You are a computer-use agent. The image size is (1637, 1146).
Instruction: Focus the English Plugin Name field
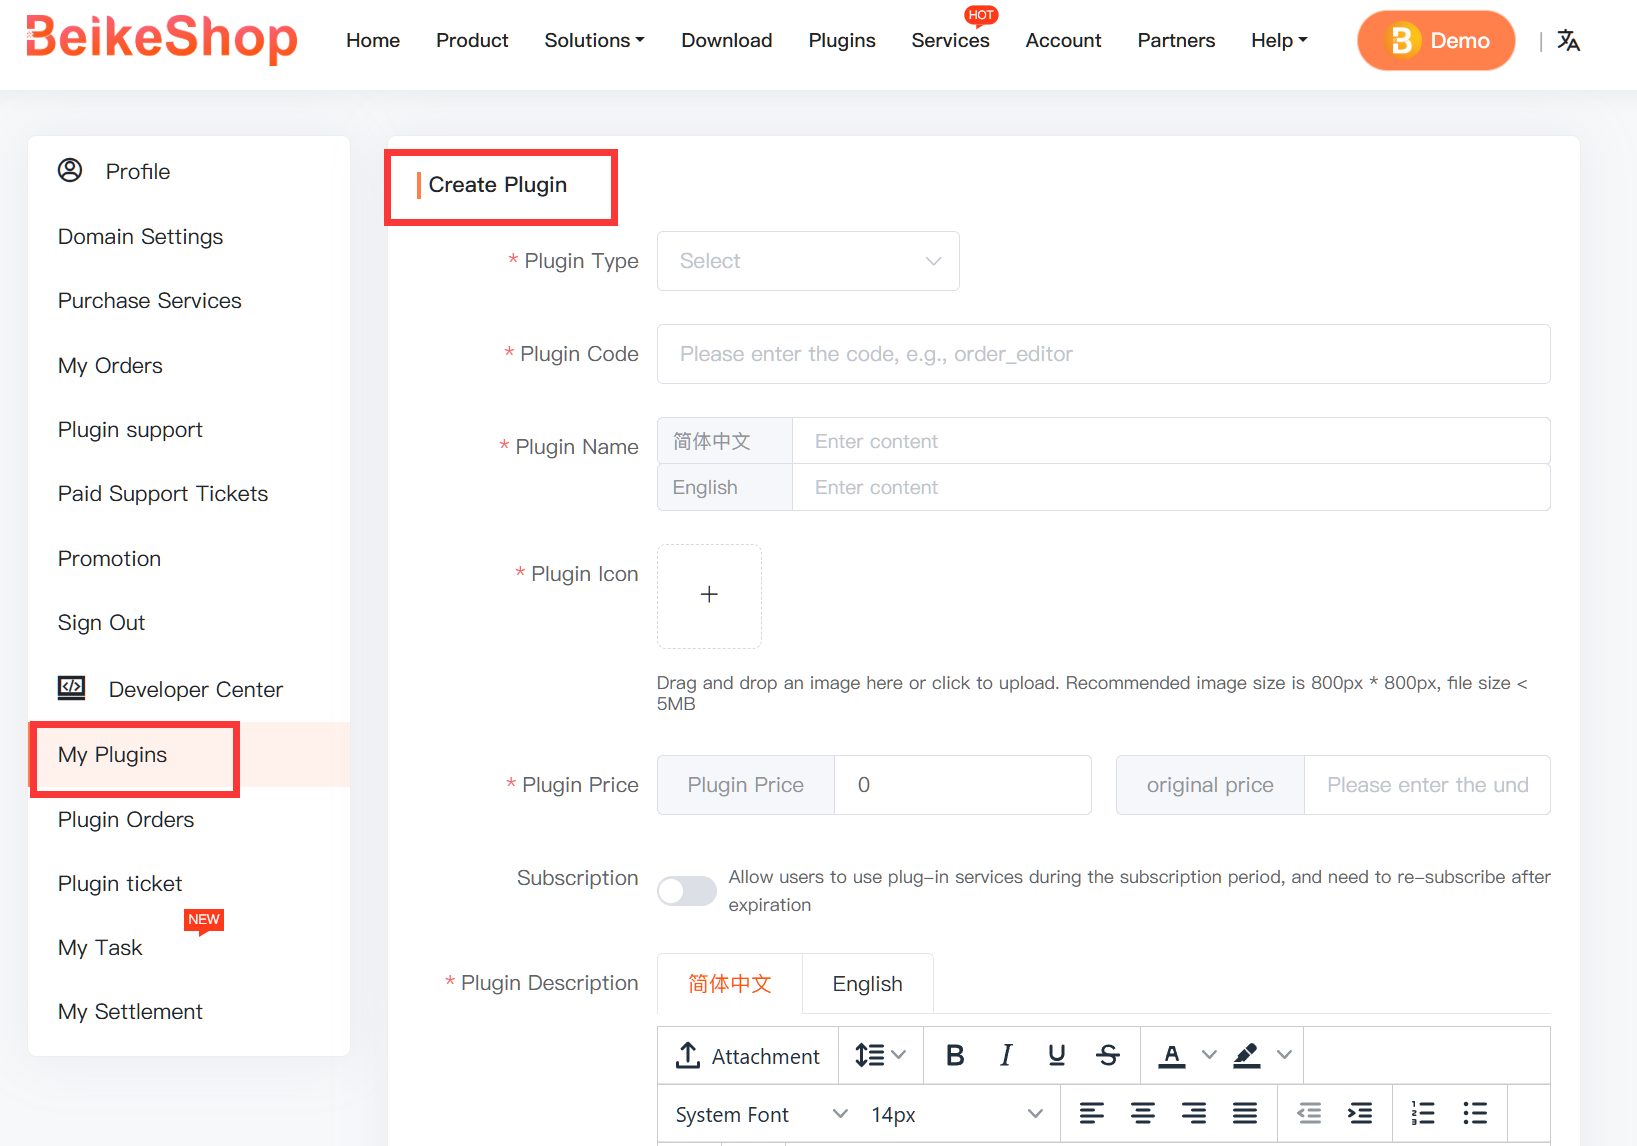click(x=1171, y=487)
